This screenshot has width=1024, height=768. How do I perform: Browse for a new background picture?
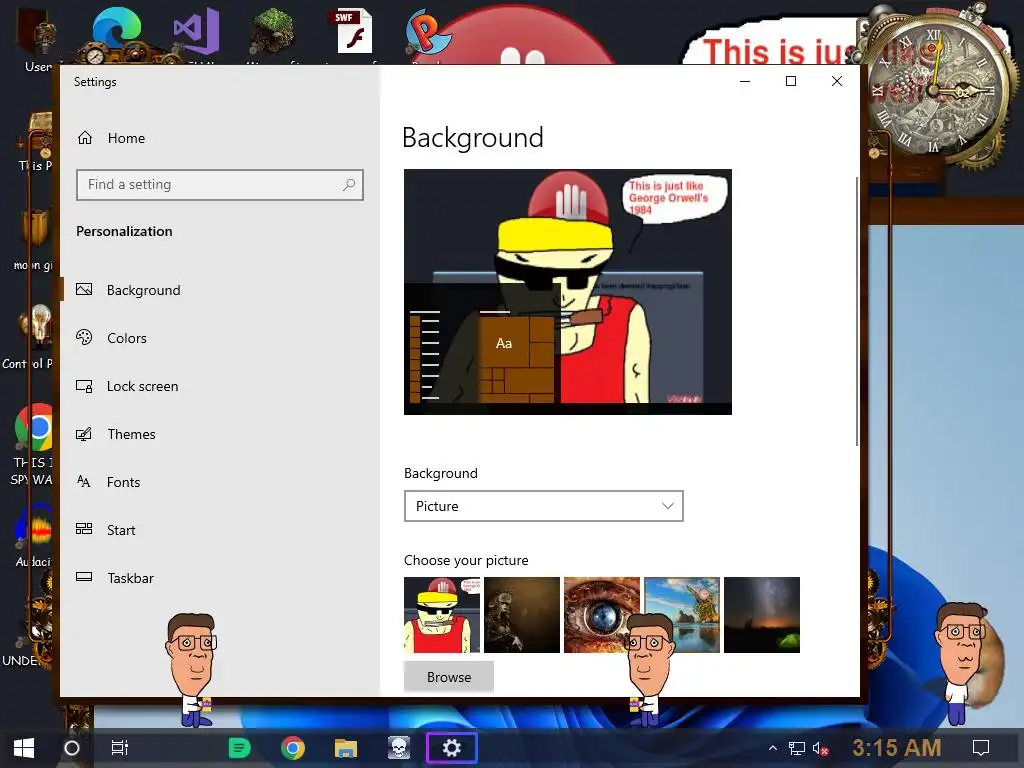449,677
